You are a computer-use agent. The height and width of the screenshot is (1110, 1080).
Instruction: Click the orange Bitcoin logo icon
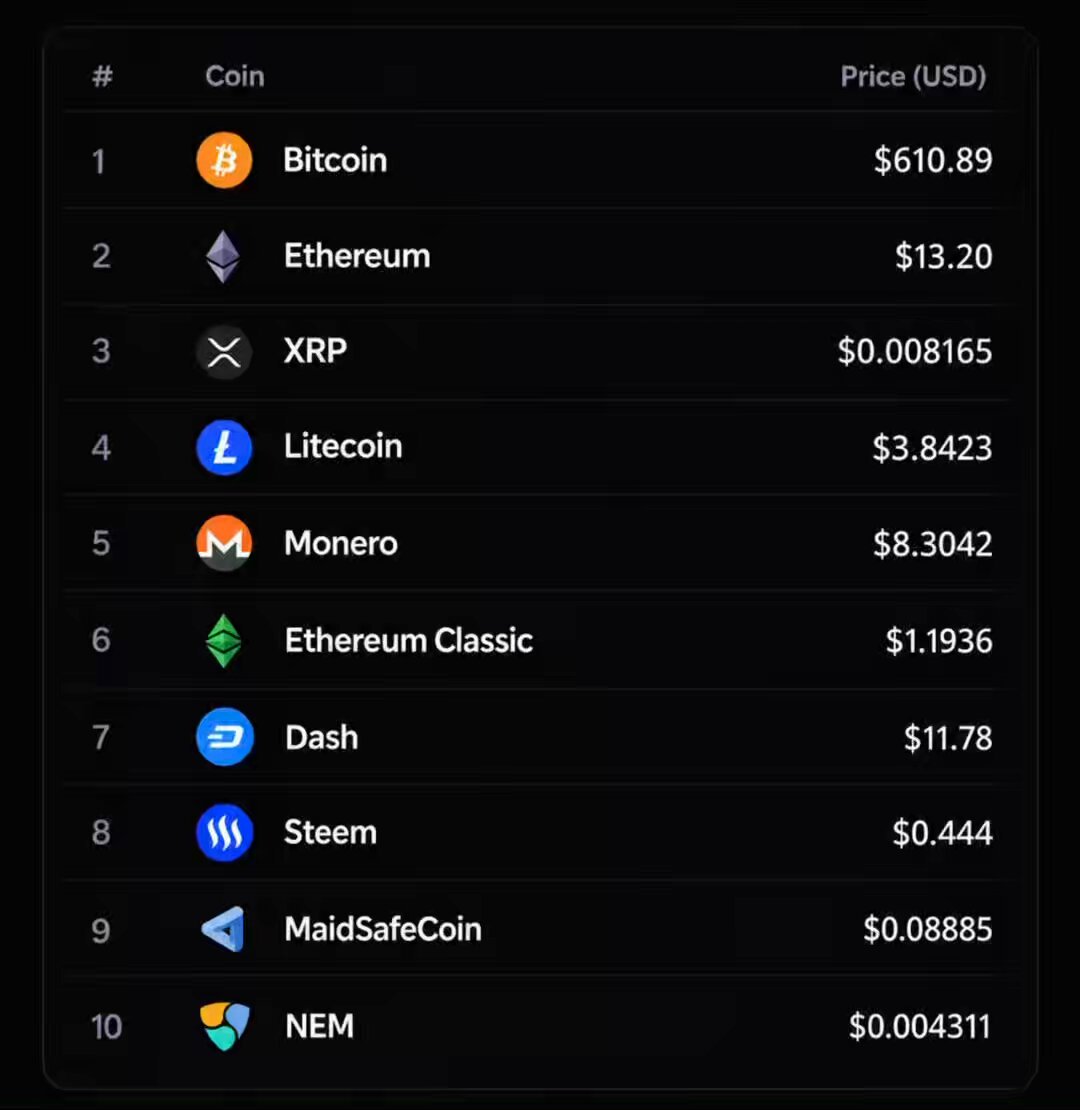(224, 160)
